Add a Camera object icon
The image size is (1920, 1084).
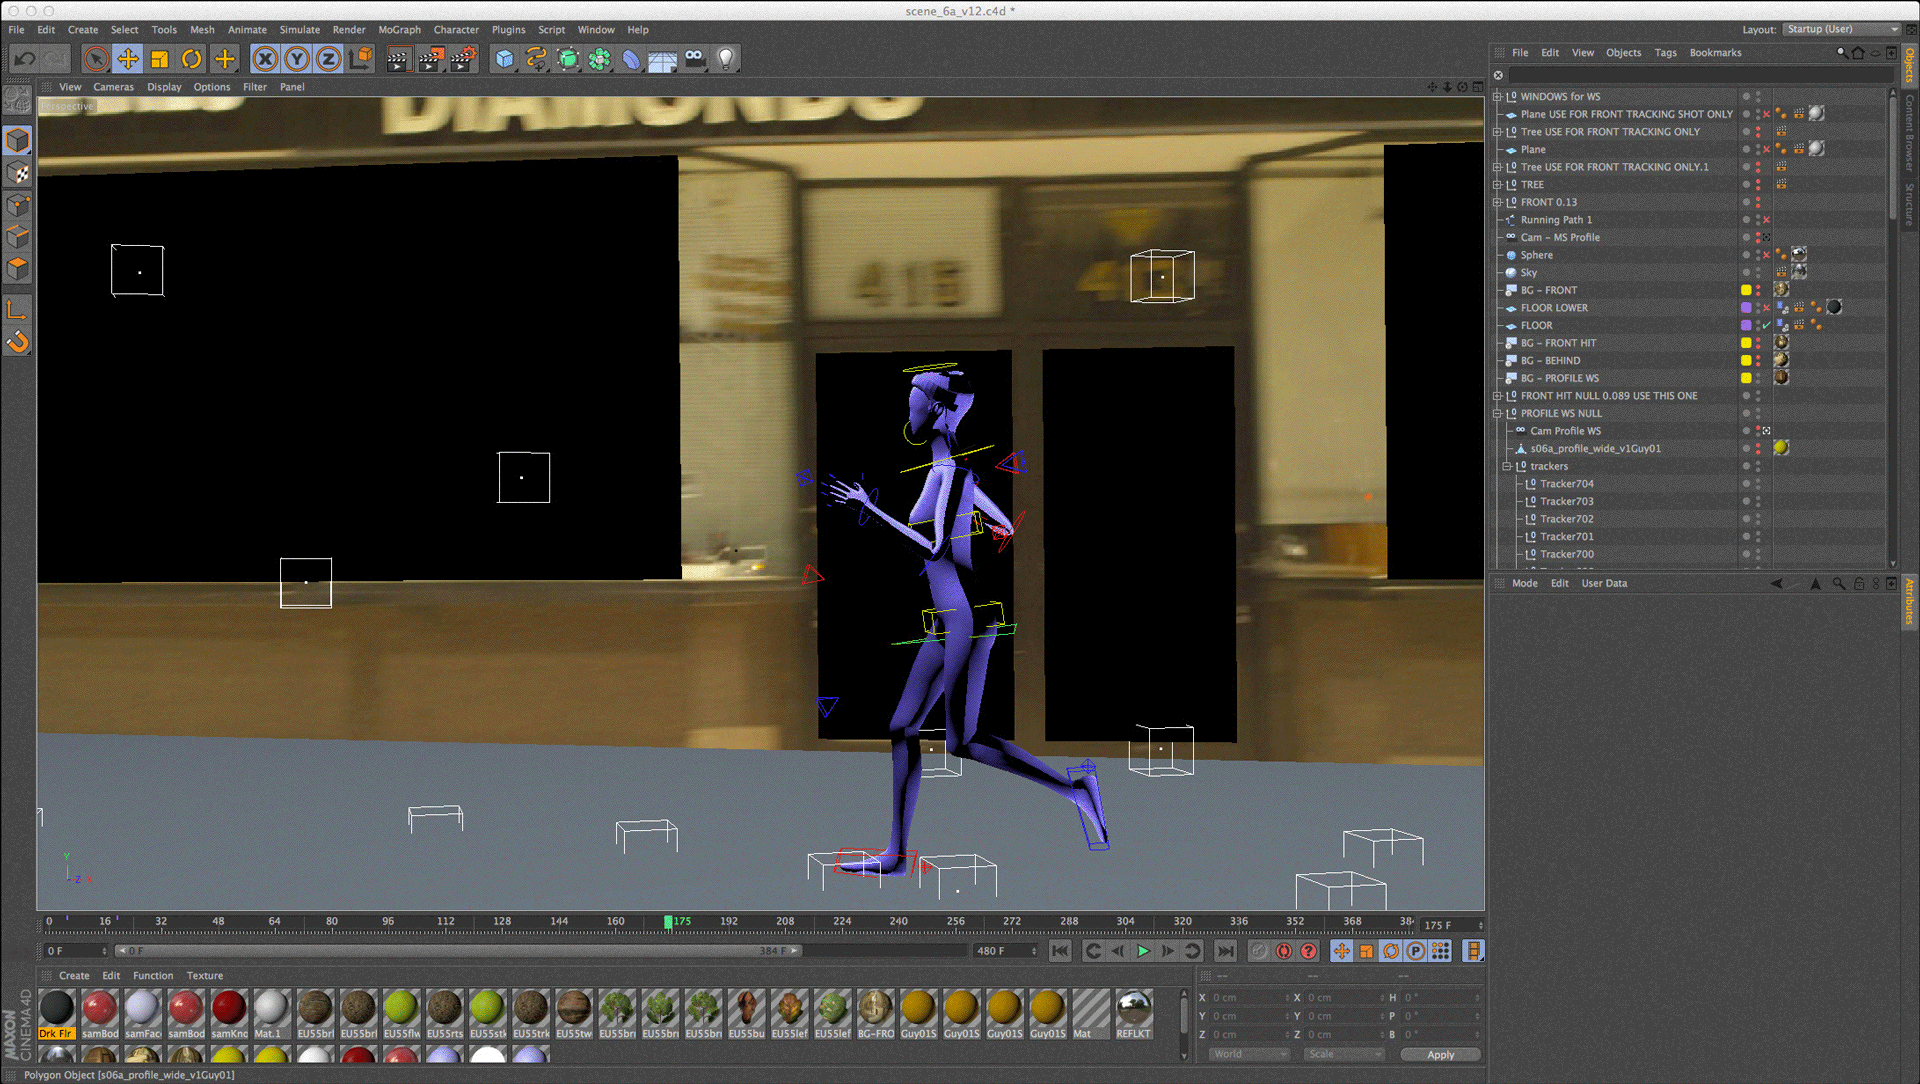tap(695, 58)
